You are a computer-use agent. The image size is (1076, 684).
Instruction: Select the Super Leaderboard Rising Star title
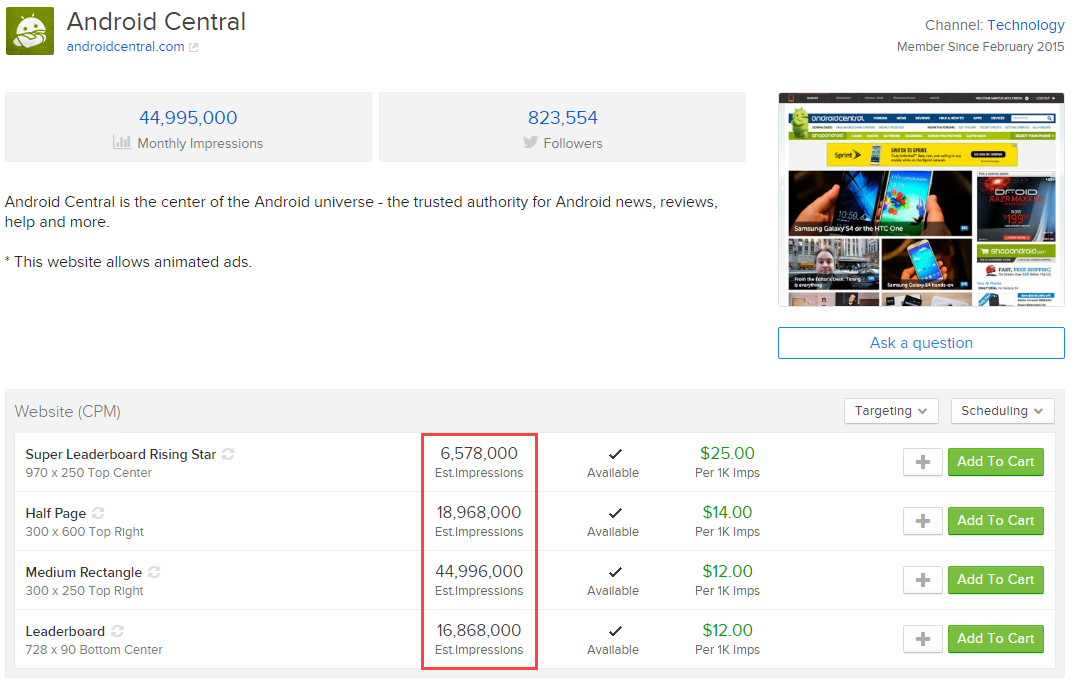pos(121,454)
